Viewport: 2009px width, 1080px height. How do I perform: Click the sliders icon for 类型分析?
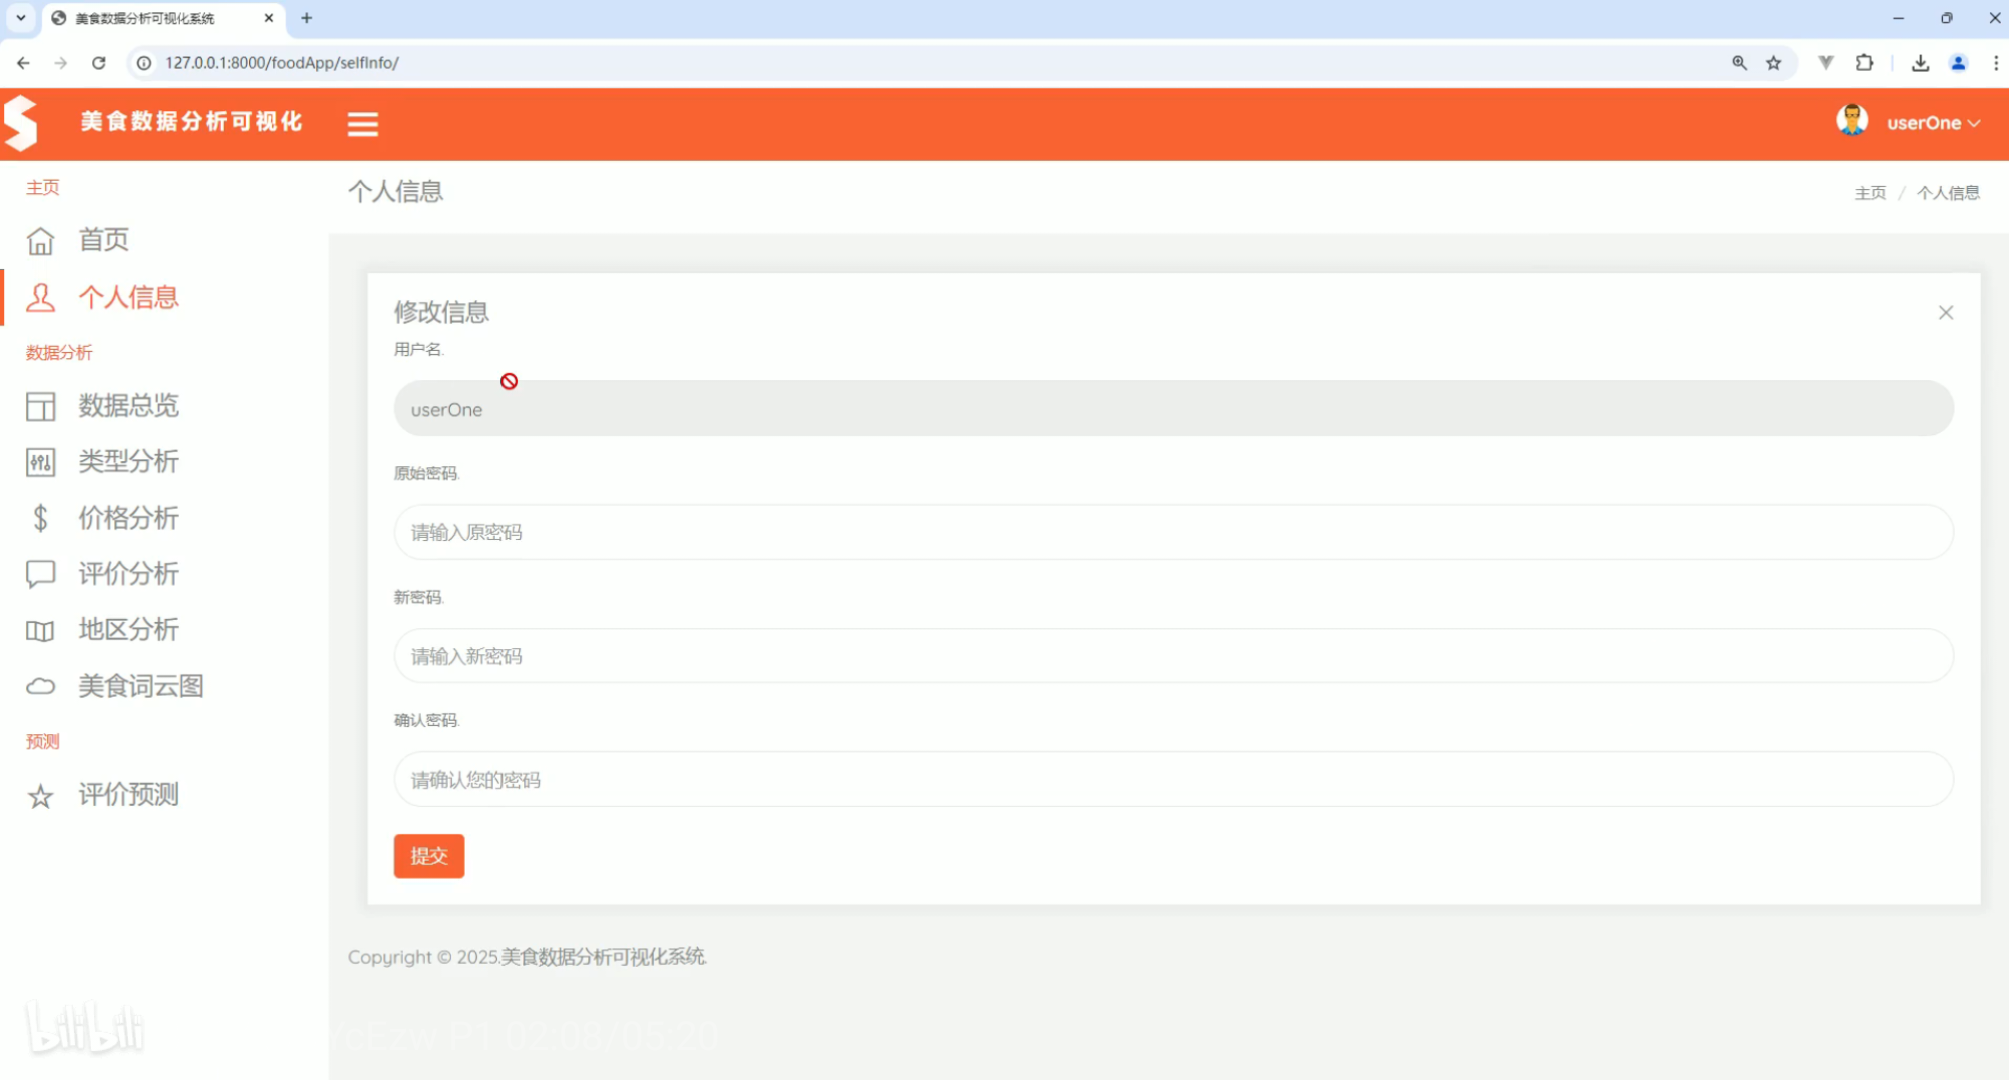(x=40, y=462)
